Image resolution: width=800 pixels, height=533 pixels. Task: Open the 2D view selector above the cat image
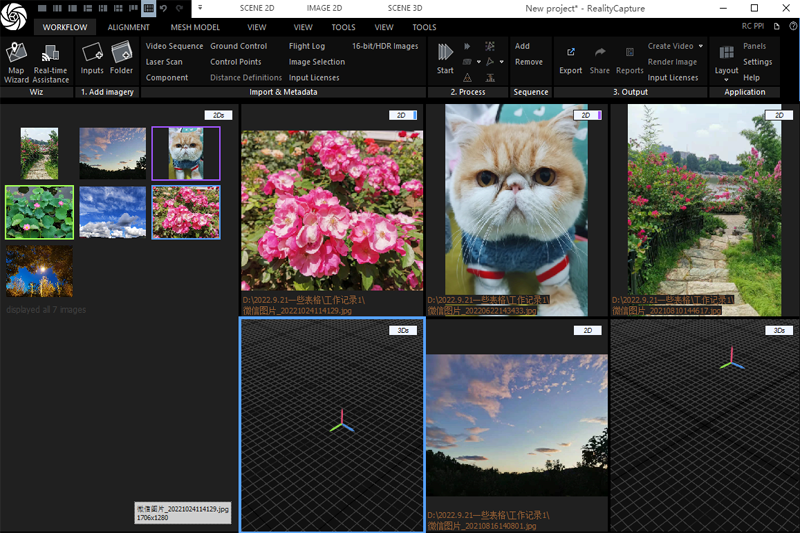coord(587,115)
